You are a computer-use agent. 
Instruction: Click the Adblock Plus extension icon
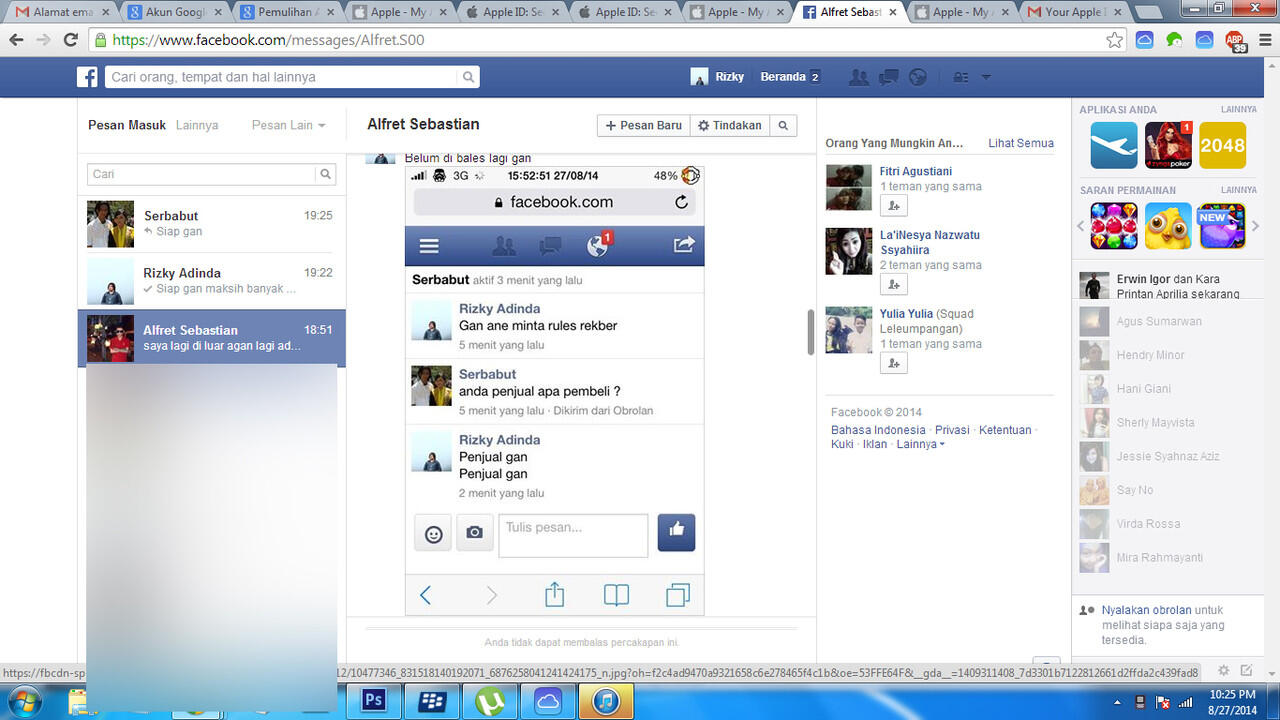(1235, 41)
